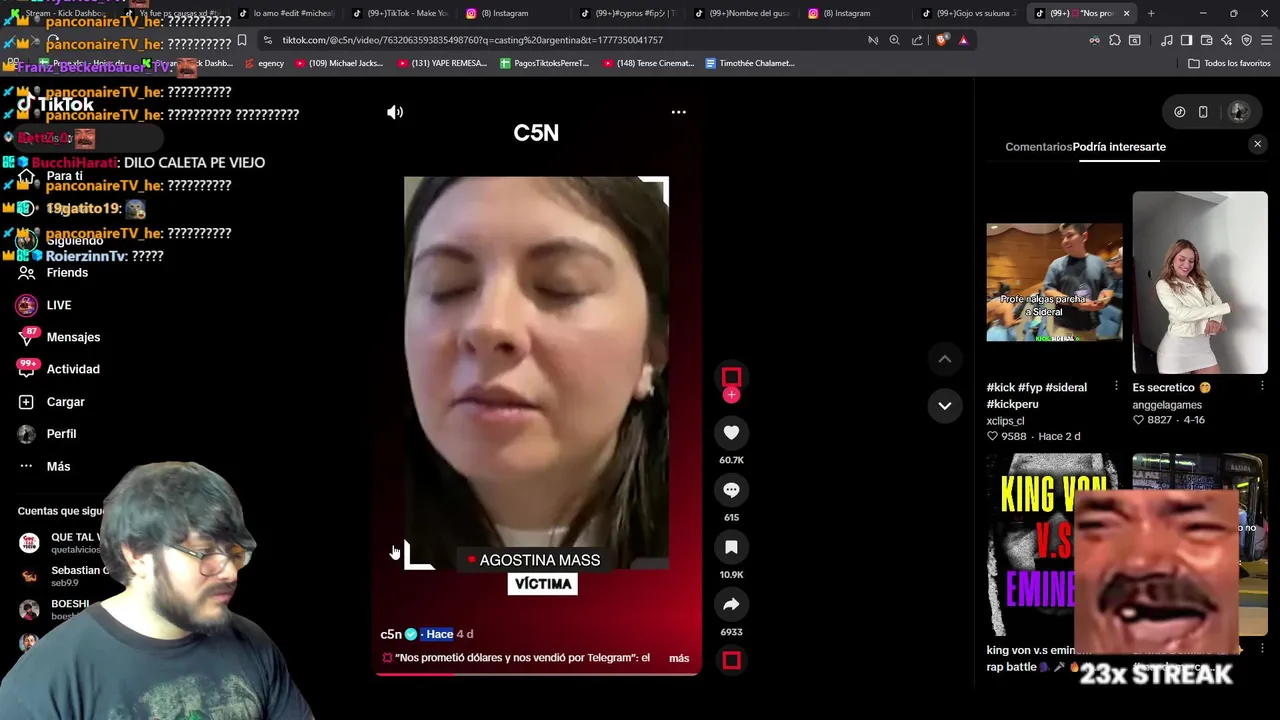
Task: Go to next video with down chevron
Action: [x=944, y=405]
